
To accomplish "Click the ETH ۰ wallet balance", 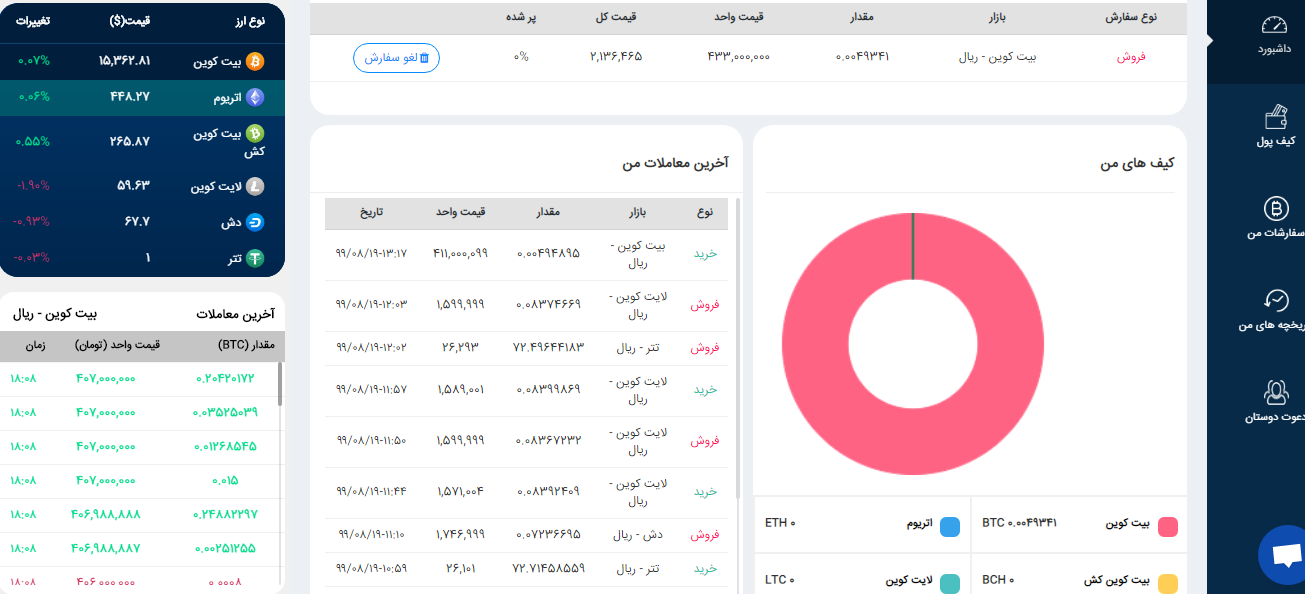I will 780,522.
